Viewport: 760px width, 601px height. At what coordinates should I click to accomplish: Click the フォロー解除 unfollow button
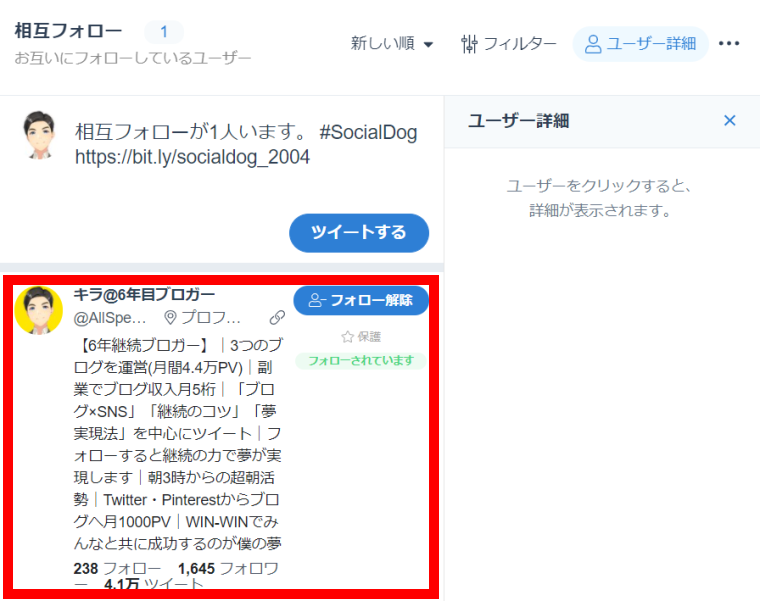click(361, 300)
